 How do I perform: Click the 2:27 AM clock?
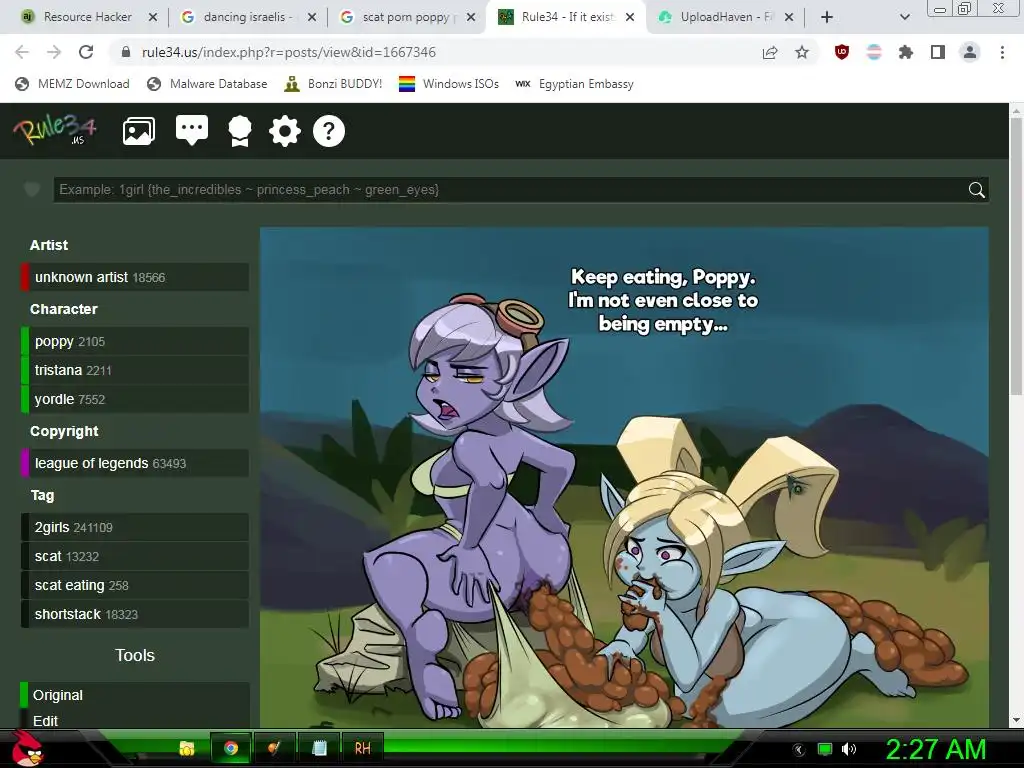click(x=935, y=749)
